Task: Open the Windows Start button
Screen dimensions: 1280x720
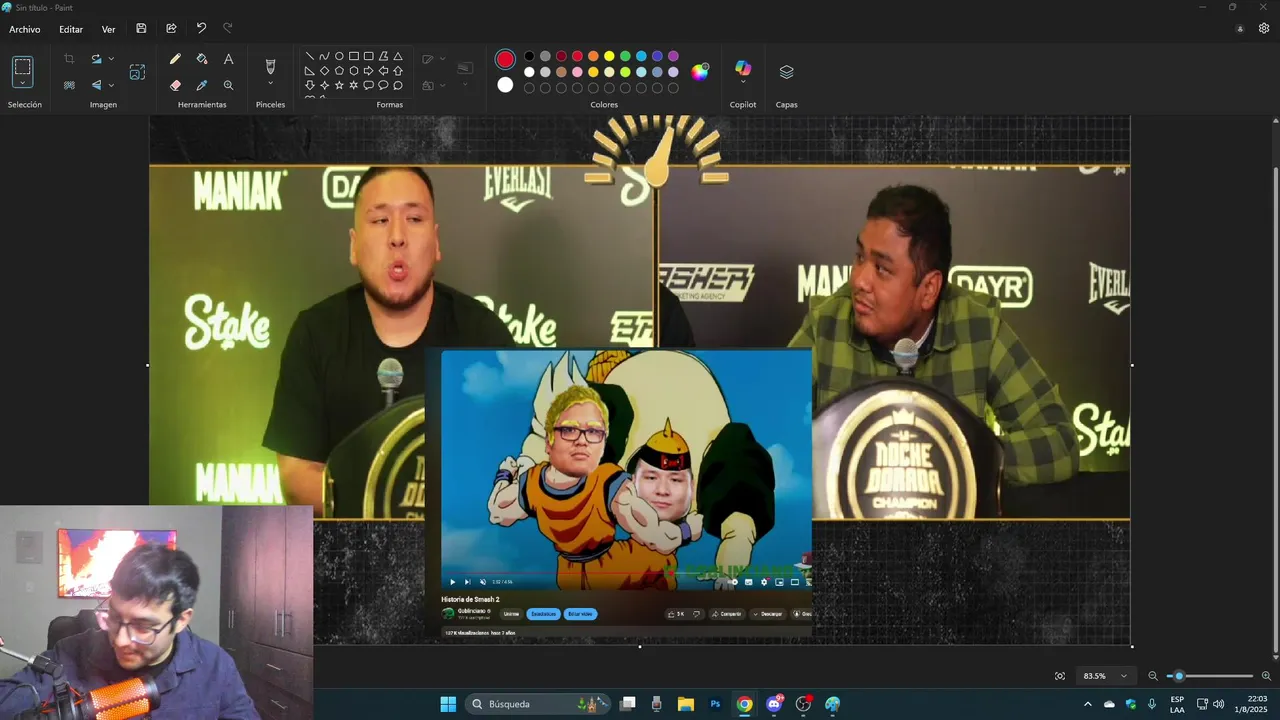Action: (448, 704)
